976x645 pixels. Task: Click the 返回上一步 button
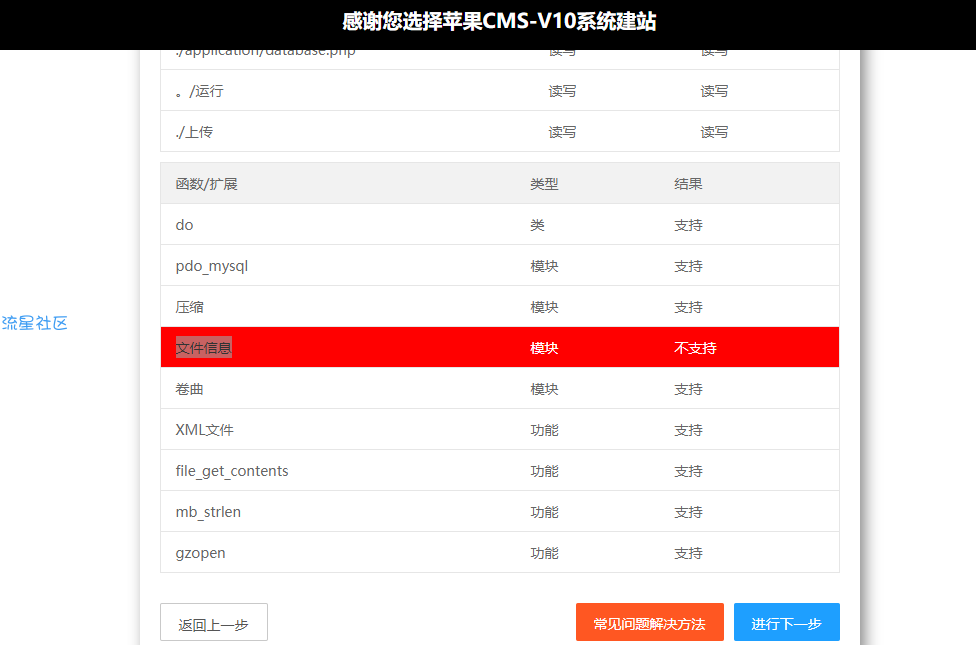pyautogui.click(x=214, y=623)
